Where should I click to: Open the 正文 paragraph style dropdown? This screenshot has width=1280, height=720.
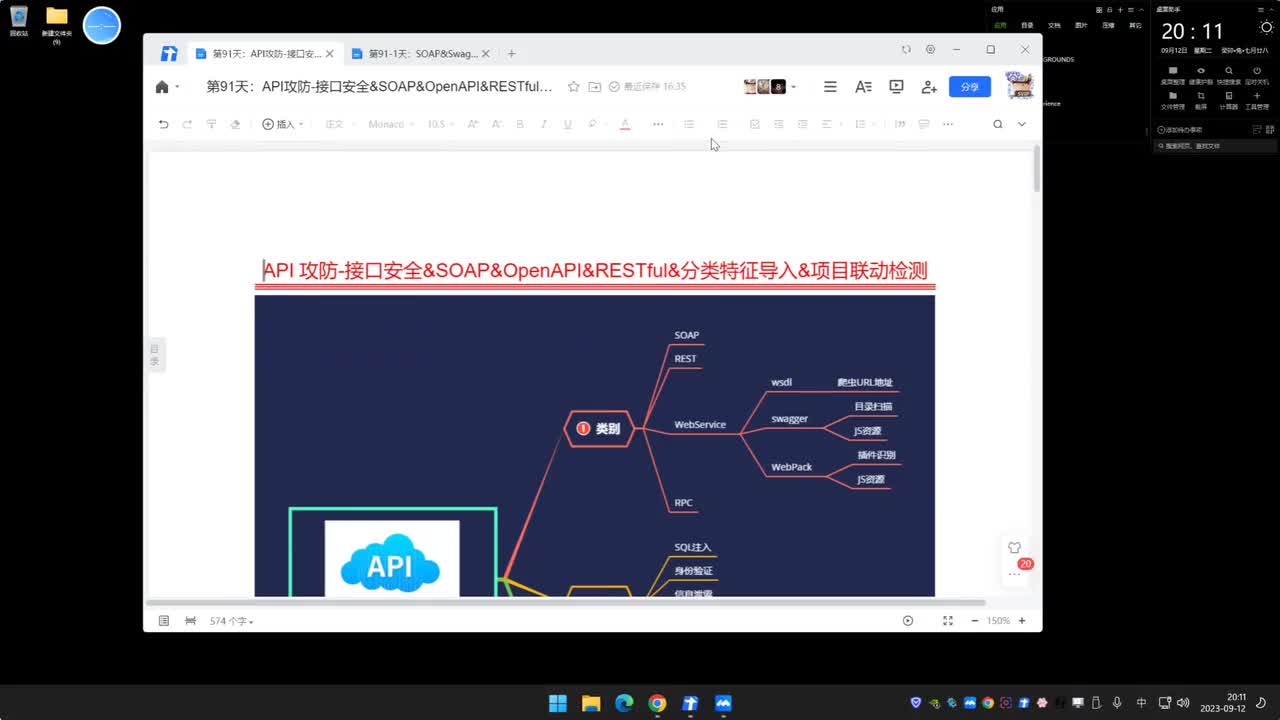[338, 124]
